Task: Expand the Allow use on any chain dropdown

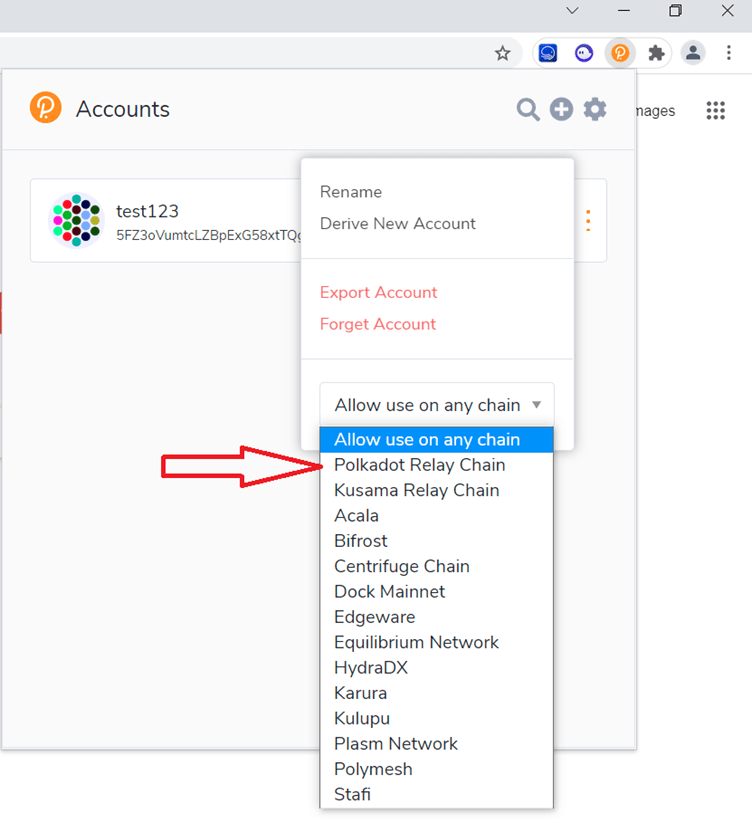Action: click(437, 405)
